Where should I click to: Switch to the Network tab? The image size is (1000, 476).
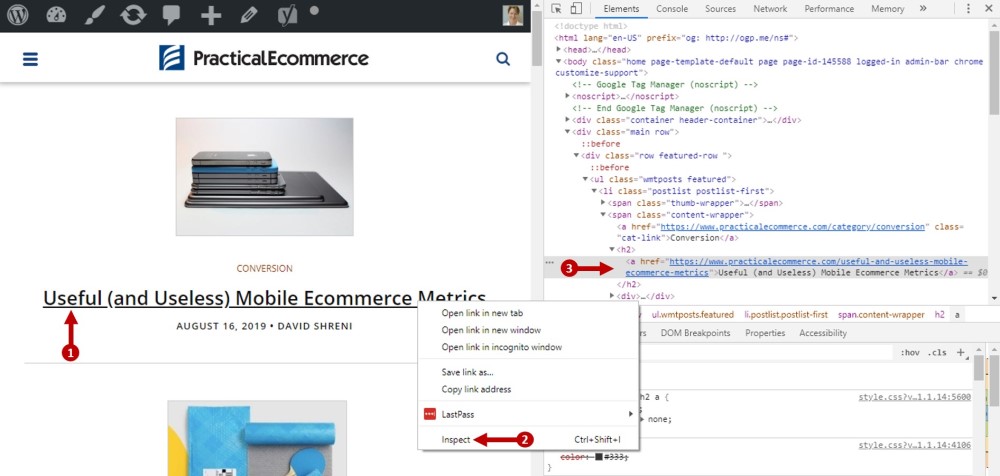pos(770,9)
